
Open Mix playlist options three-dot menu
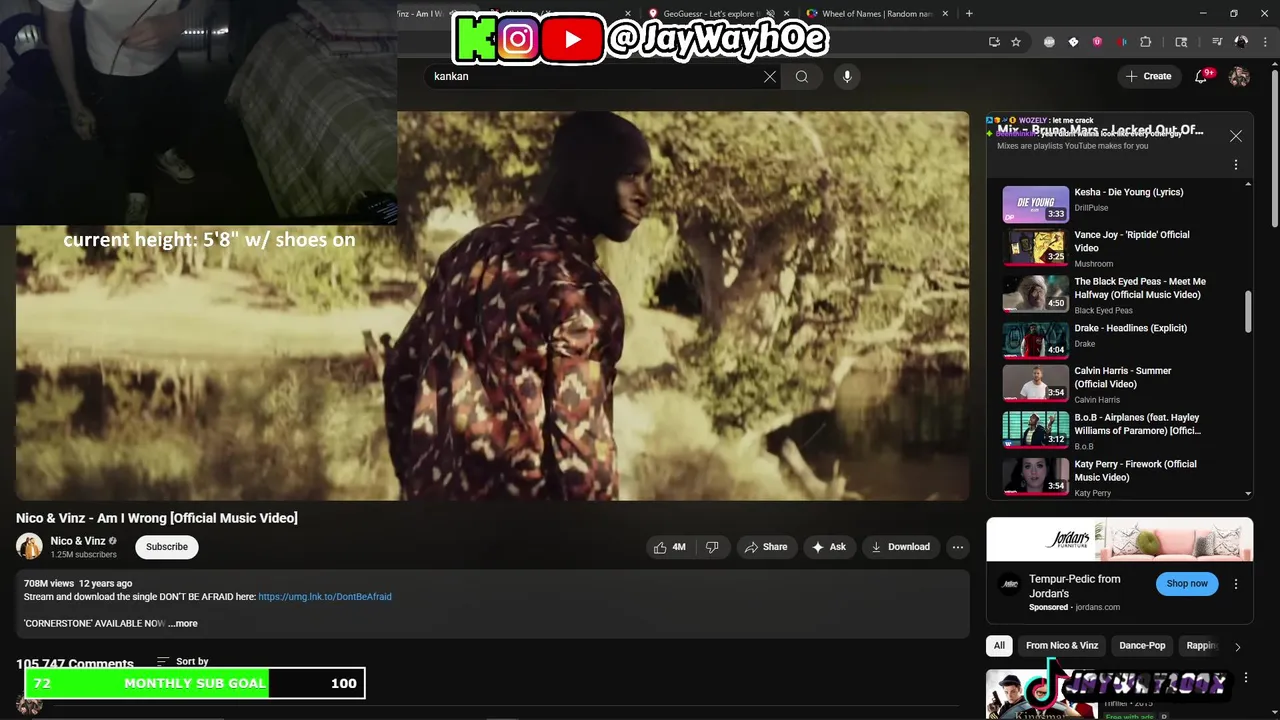[1236, 164]
